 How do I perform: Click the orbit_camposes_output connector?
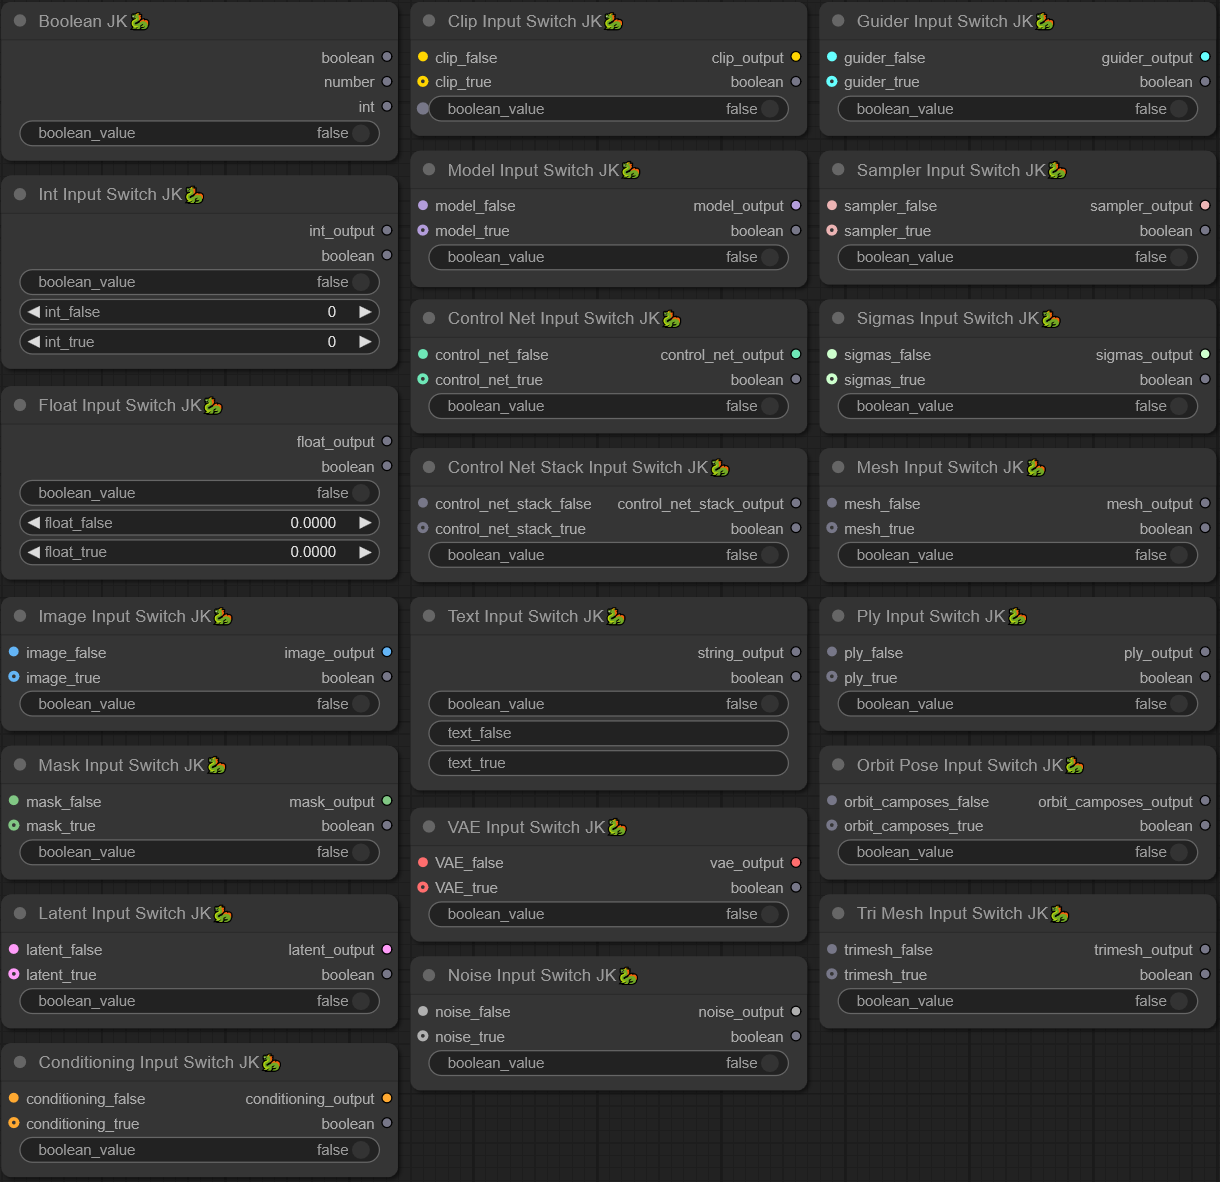tap(1205, 801)
